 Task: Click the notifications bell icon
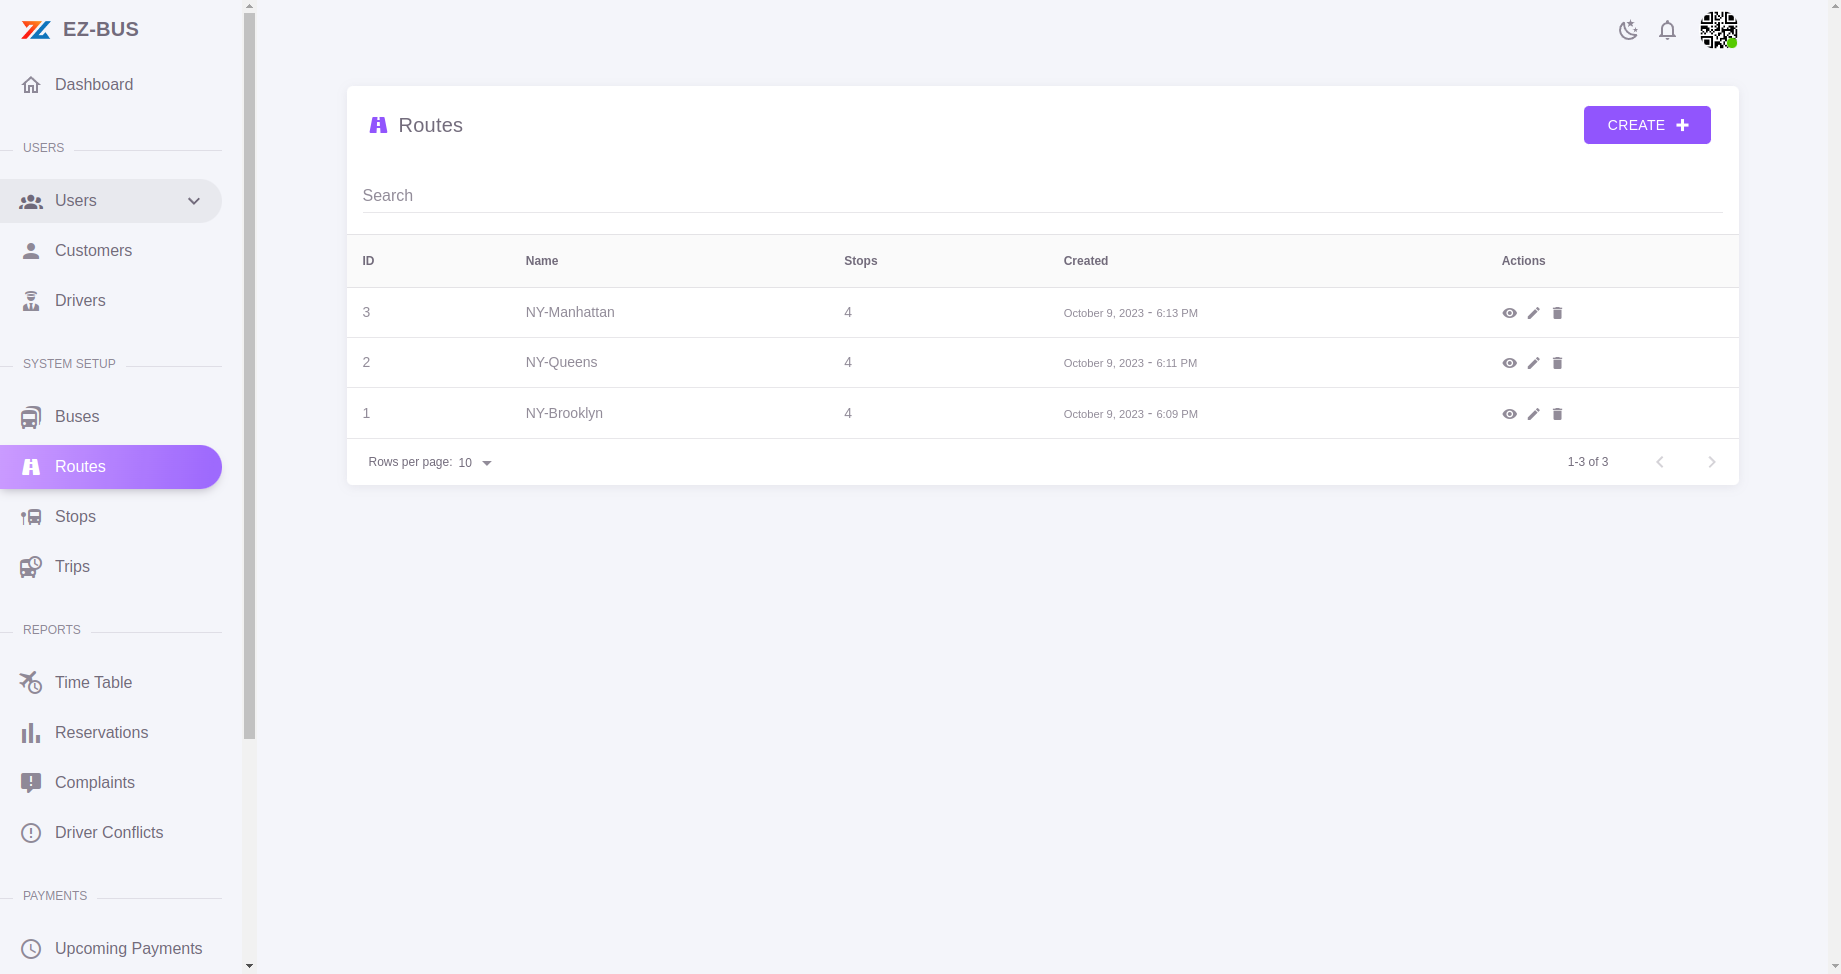[1667, 30]
